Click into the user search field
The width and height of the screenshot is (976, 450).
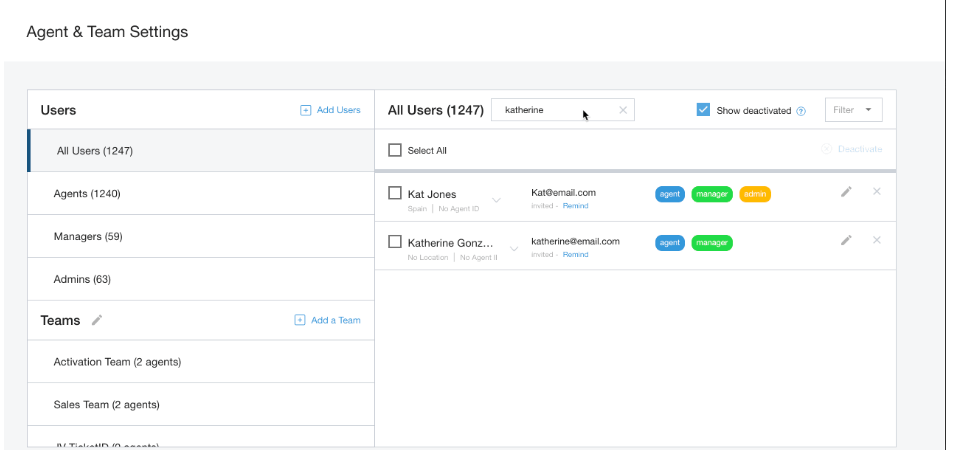click(x=553, y=110)
